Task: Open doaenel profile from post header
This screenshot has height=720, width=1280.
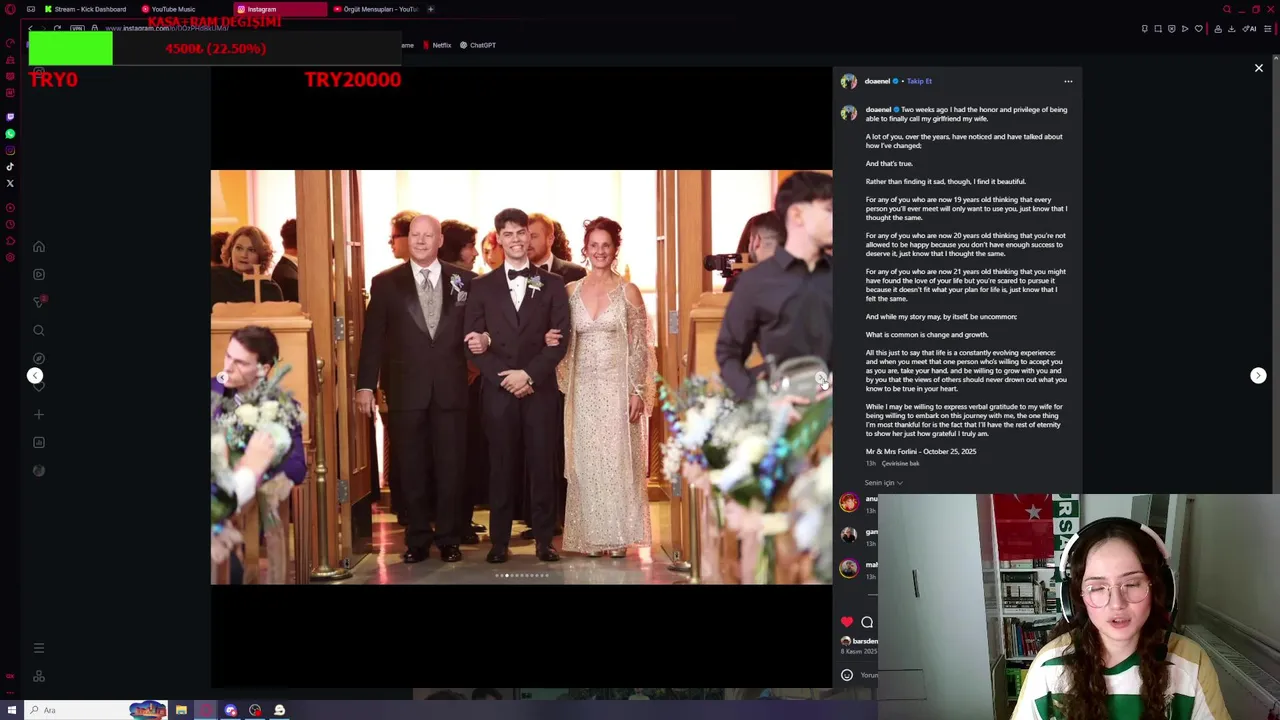Action: click(x=877, y=81)
